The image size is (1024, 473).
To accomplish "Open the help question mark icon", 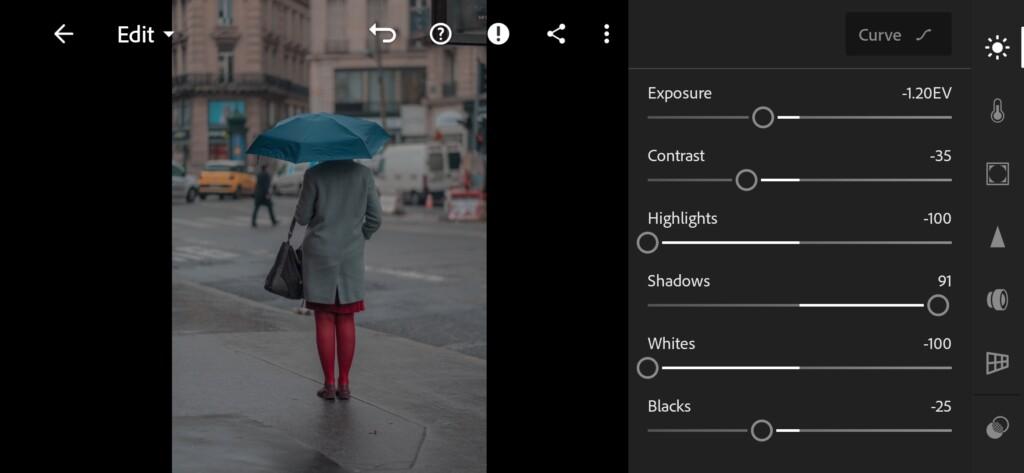I will (x=441, y=34).
